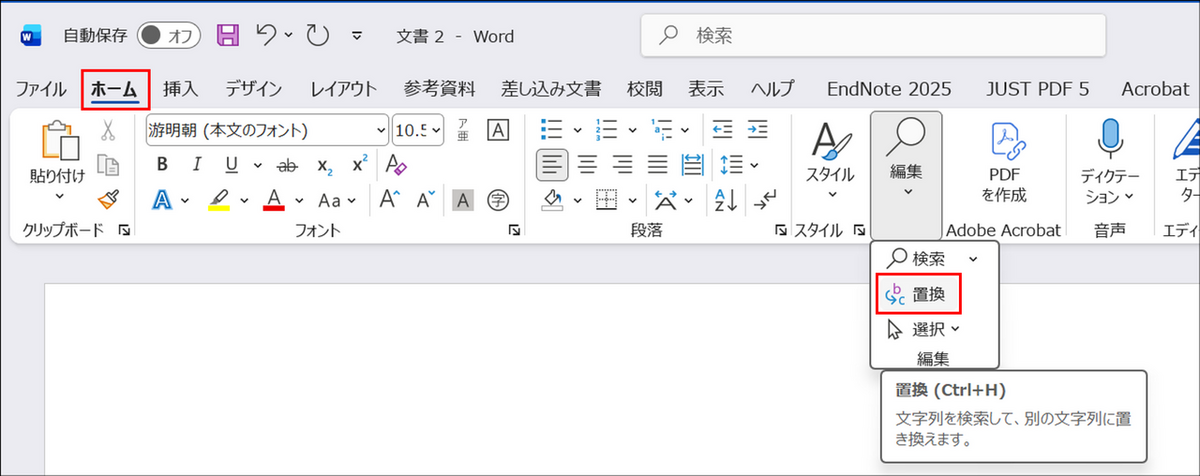Viewport: 1200px width, 476px height.
Task: Expand the Search (検索) menu arrow
Action: pyautogui.click(x=973, y=258)
